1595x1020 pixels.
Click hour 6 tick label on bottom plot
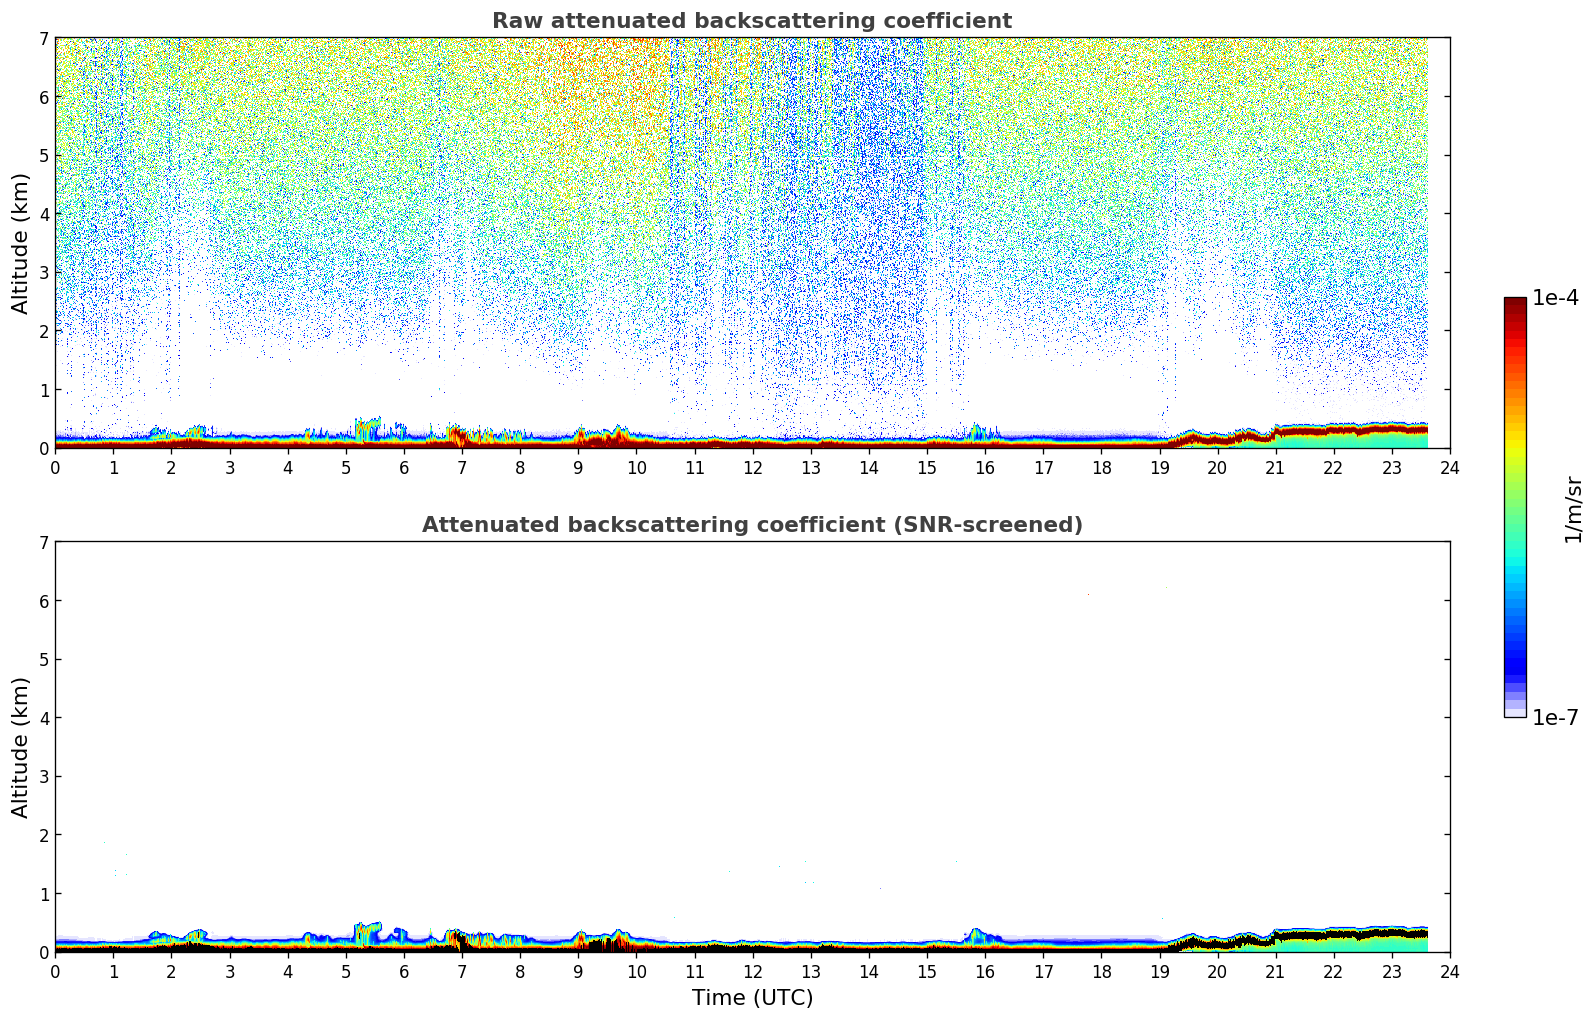(x=403, y=972)
